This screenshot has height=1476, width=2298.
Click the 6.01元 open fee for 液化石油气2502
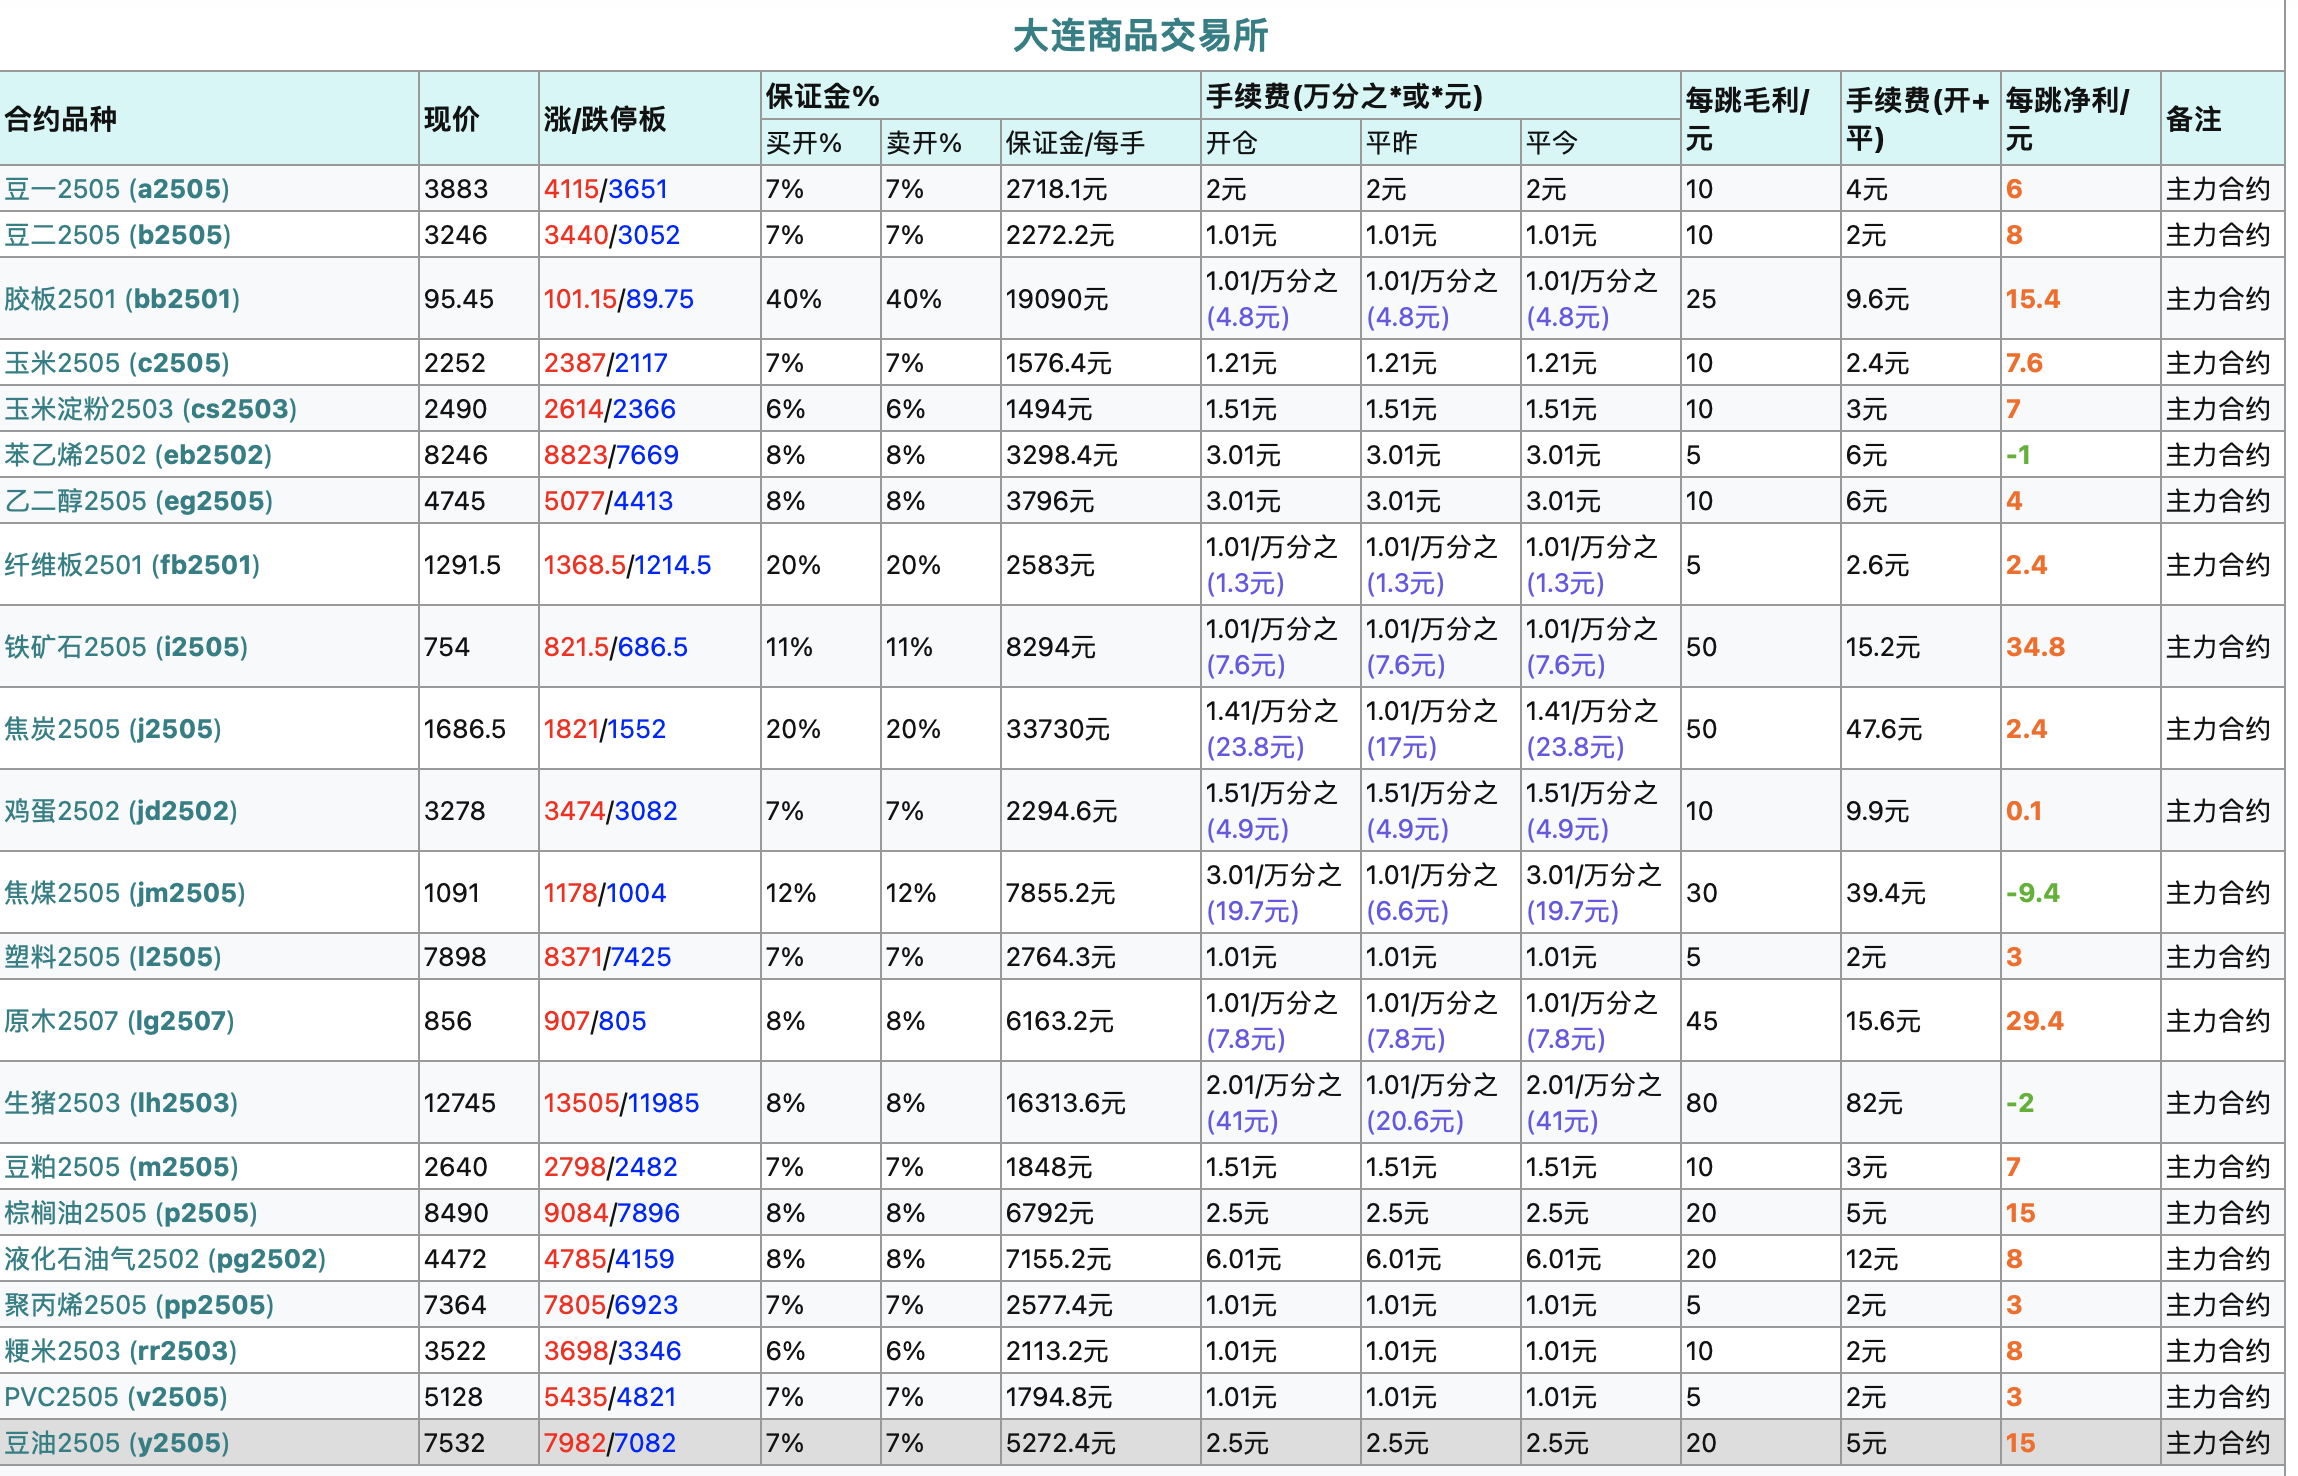[x=1243, y=1259]
